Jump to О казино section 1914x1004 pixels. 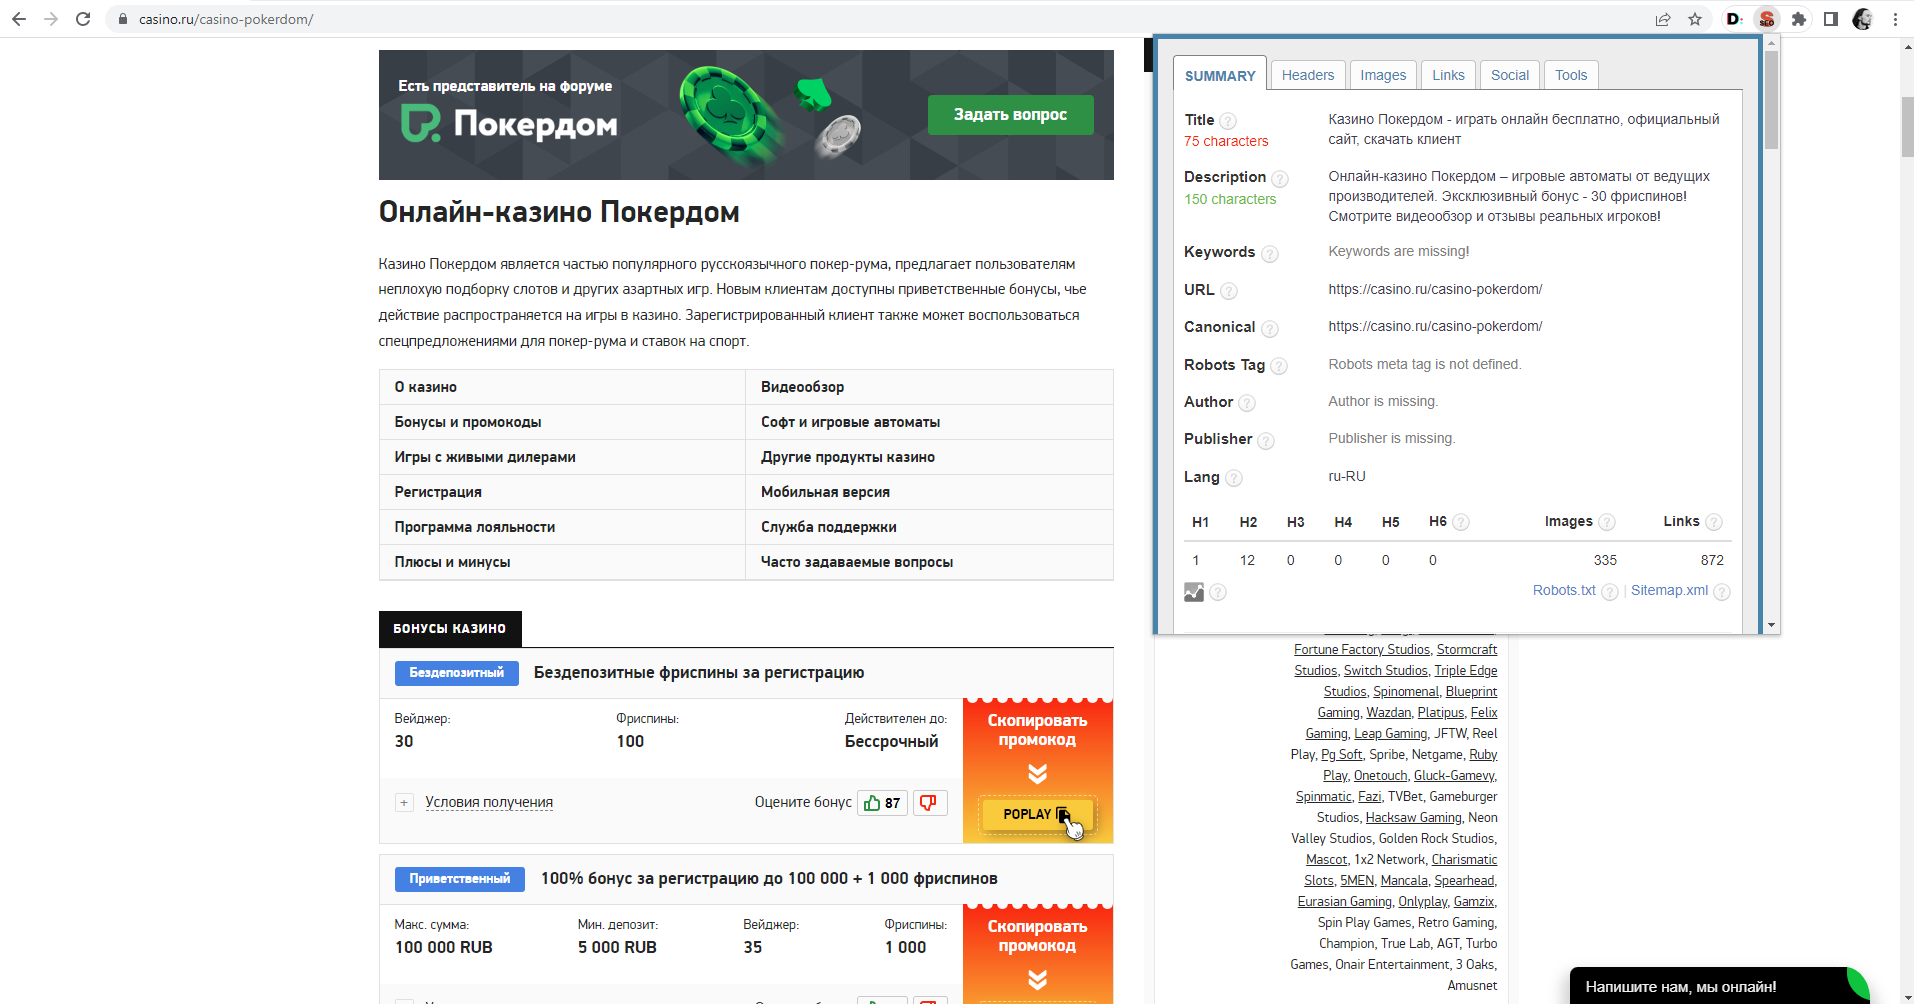click(425, 387)
